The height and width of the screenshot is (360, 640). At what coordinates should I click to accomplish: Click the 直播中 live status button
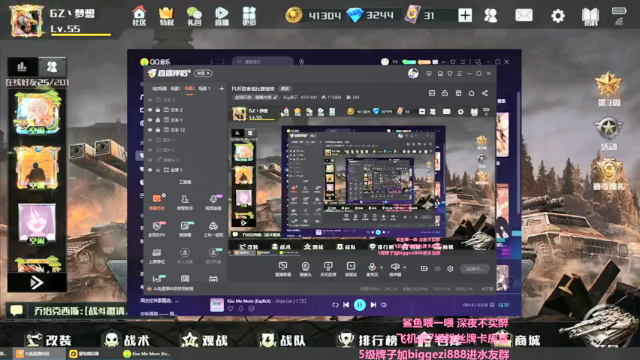(474, 269)
